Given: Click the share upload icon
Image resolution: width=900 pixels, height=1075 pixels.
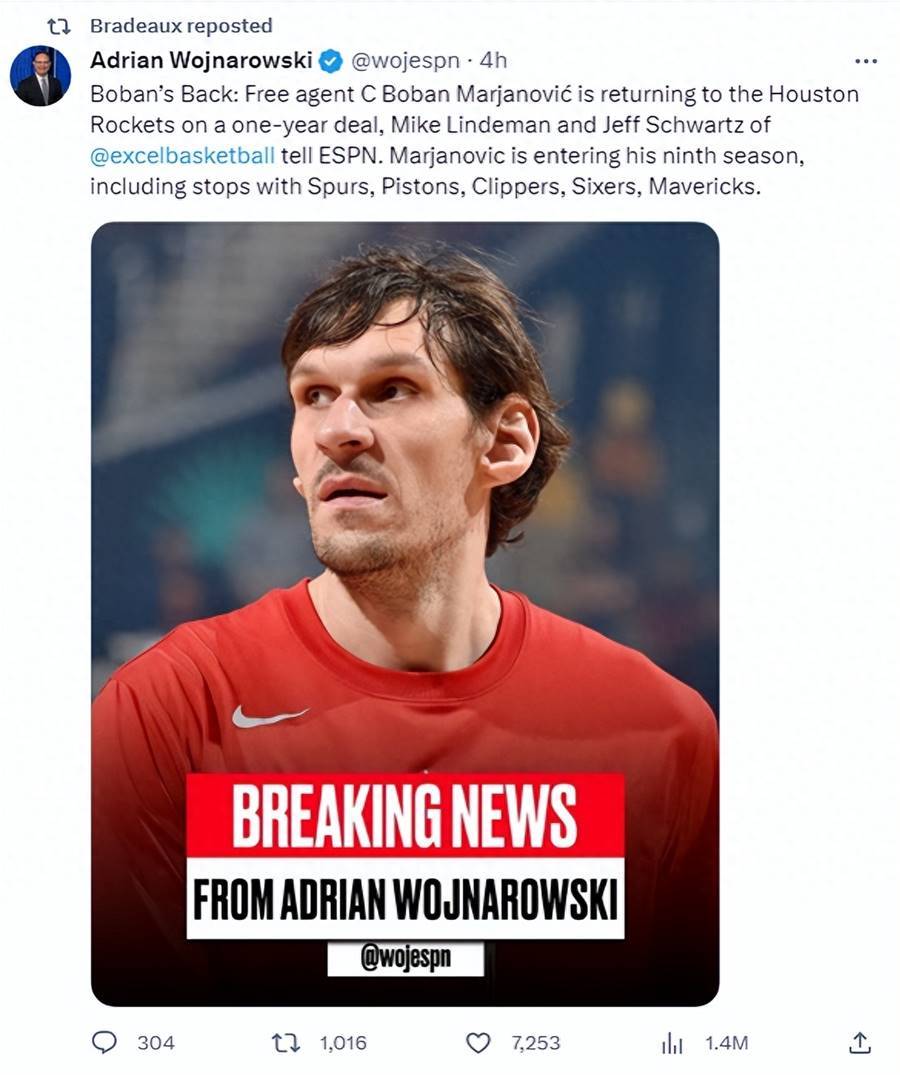Looking at the screenshot, I should [x=860, y=1042].
